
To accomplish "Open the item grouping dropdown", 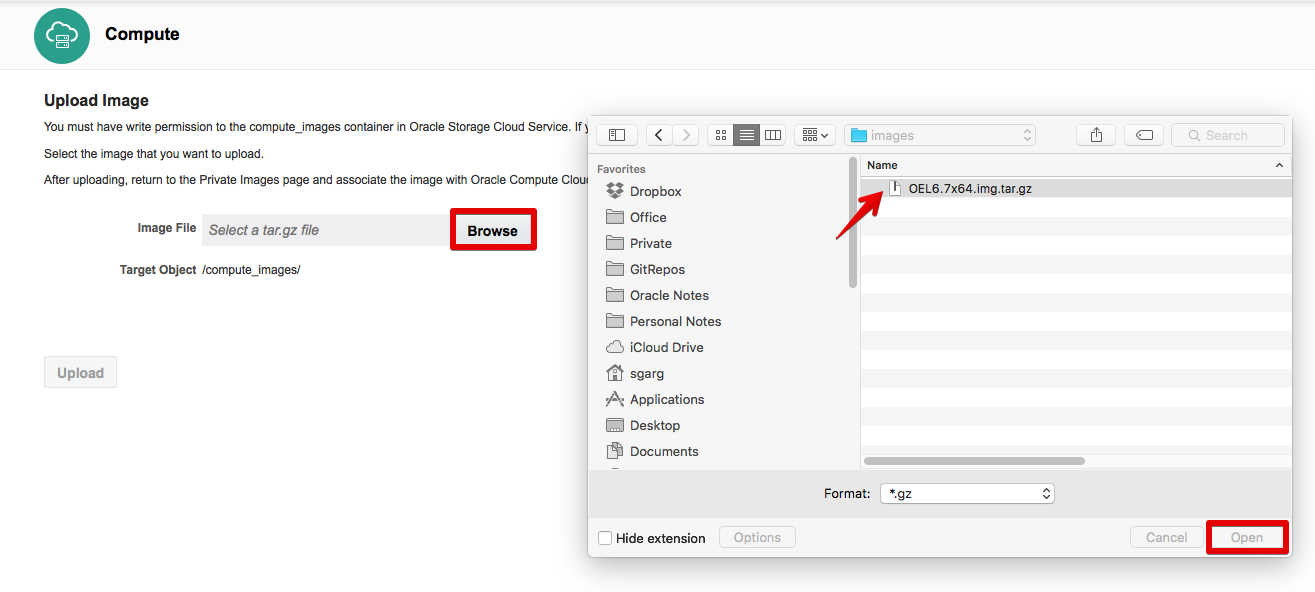I will [x=814, y=134].
